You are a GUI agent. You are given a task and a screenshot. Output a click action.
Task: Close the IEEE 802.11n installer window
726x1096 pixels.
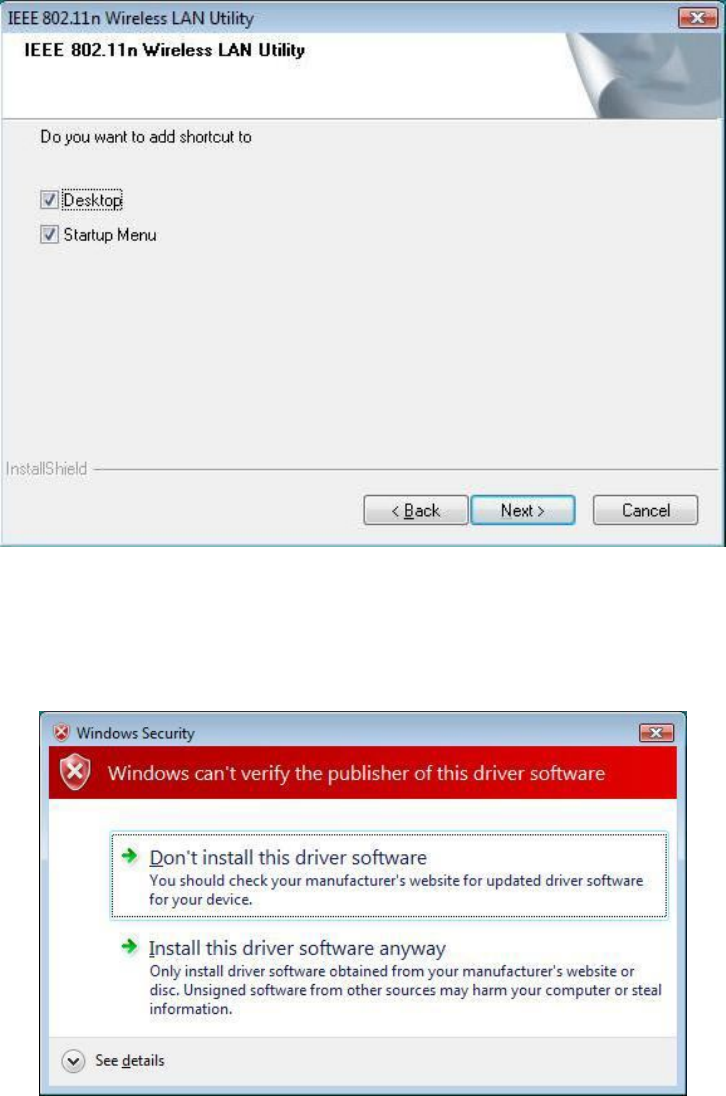click(697, 17)
